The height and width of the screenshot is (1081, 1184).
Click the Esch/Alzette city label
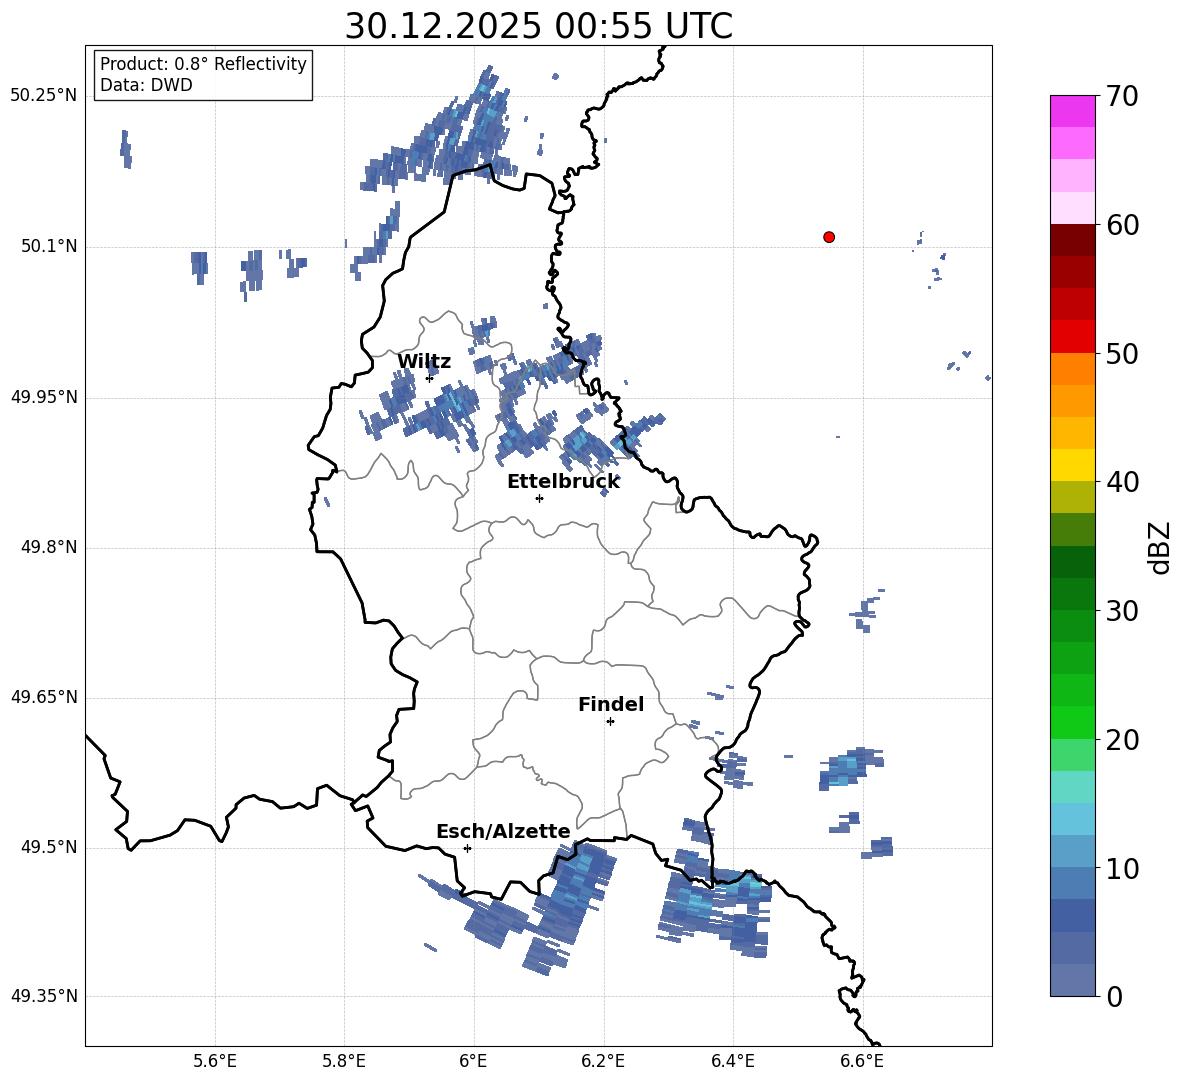pos(503,831)
